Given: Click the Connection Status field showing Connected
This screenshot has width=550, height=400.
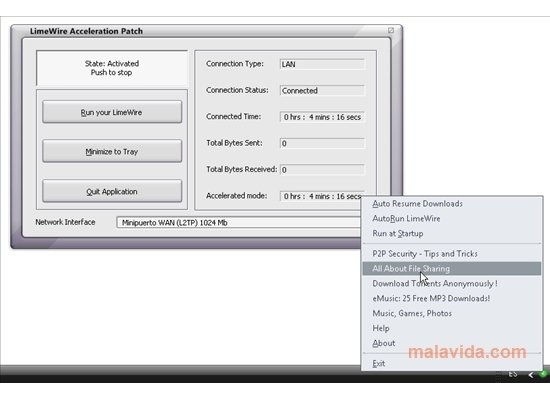Looking at the screenshot, I should point(322,91).
